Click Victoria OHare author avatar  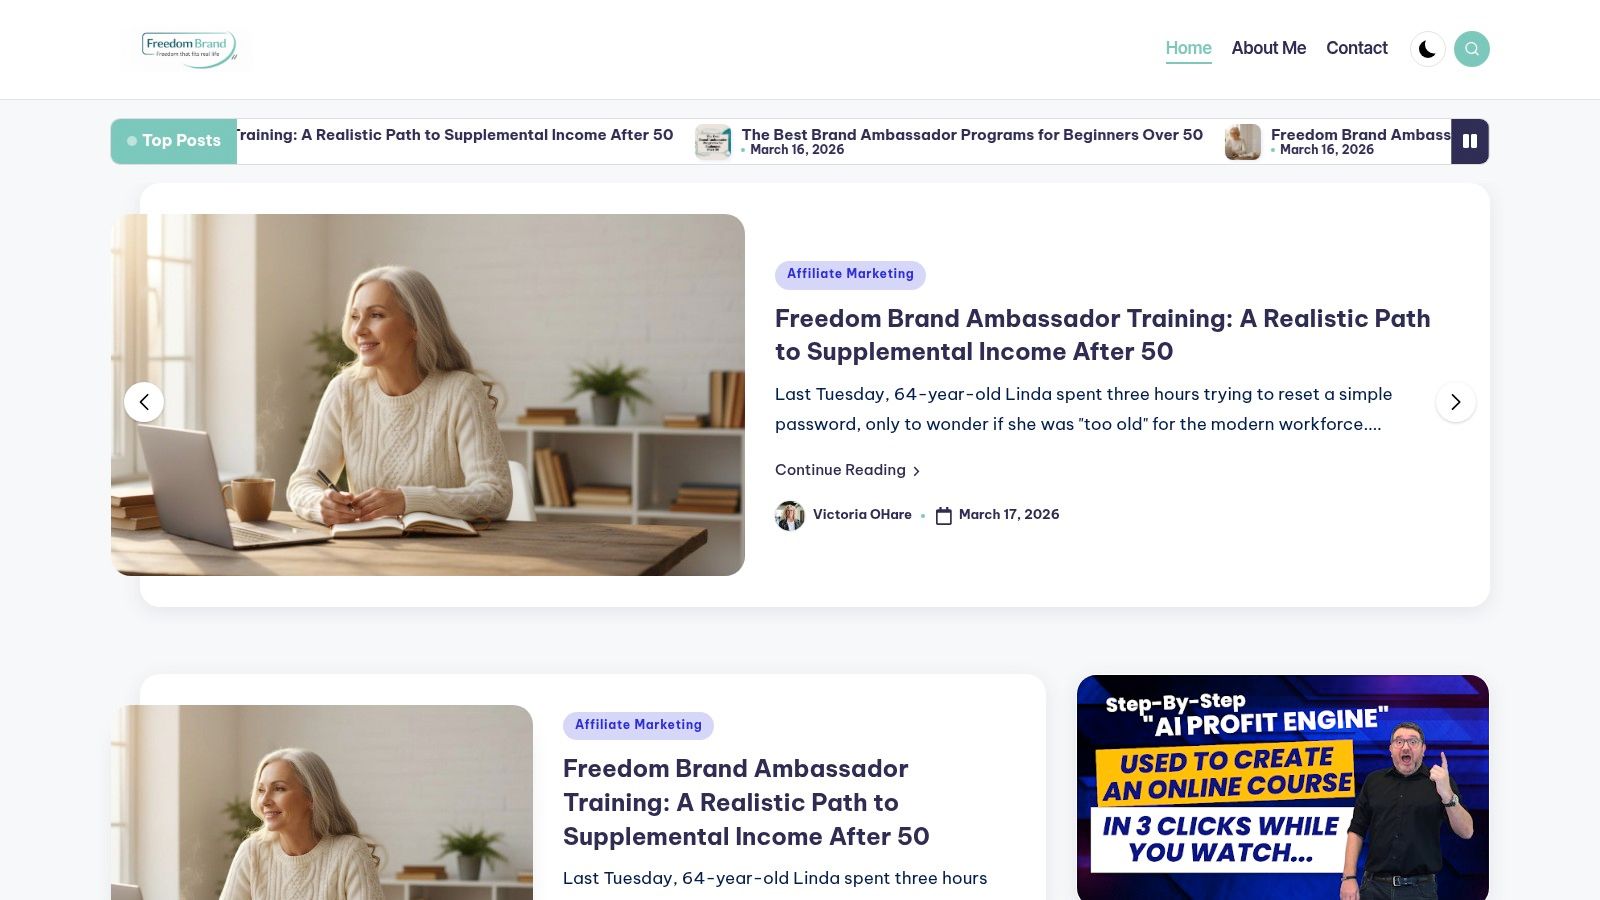coord(790,516)
